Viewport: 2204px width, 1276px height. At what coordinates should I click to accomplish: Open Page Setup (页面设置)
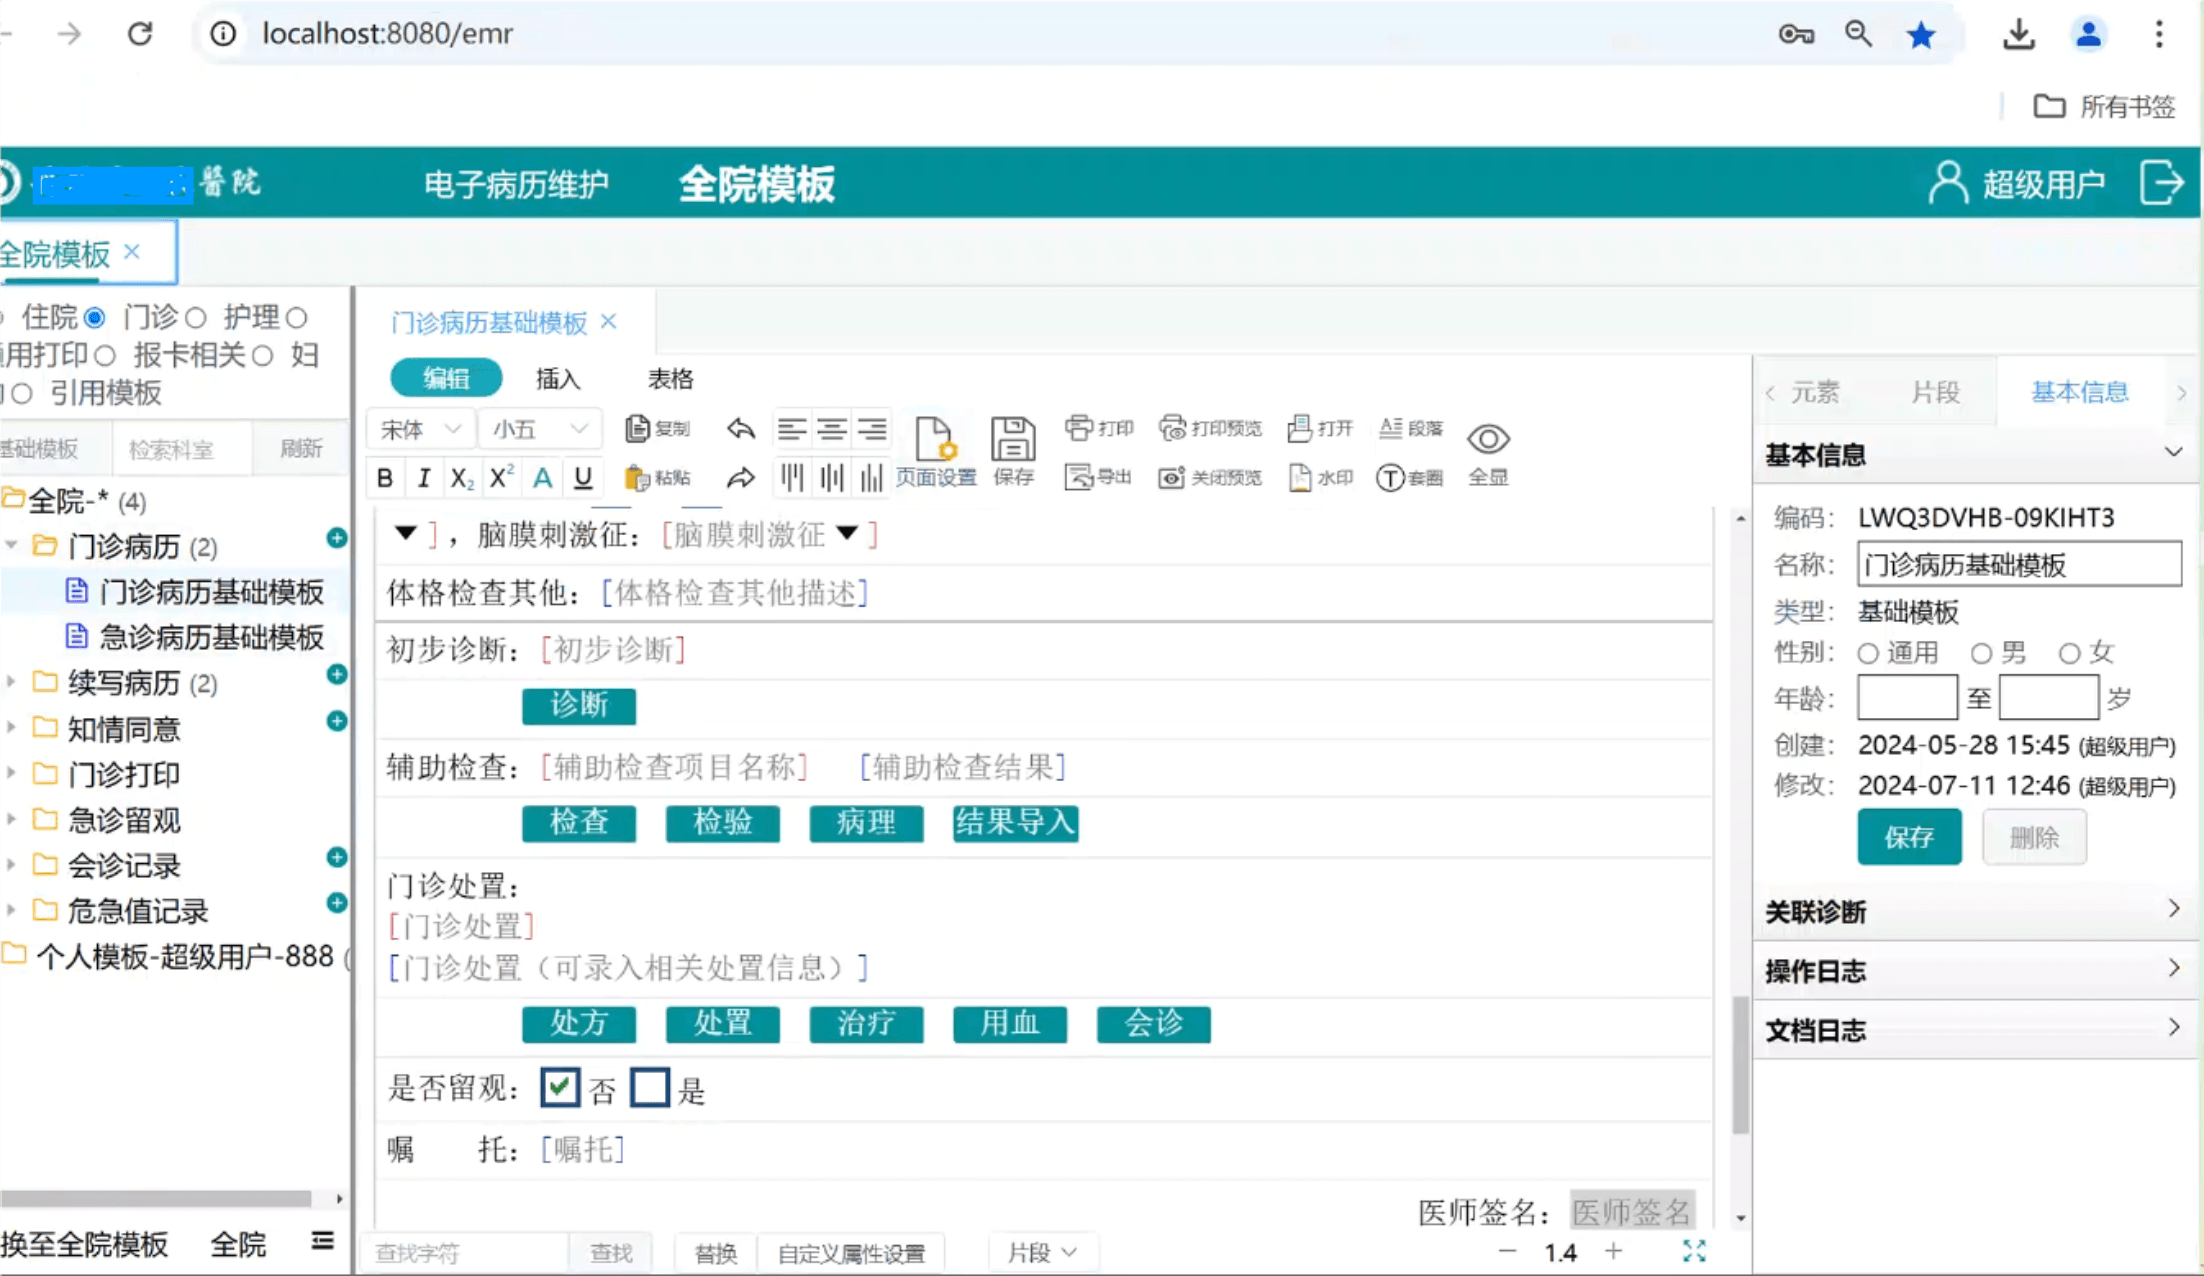(x=935, y=452)
